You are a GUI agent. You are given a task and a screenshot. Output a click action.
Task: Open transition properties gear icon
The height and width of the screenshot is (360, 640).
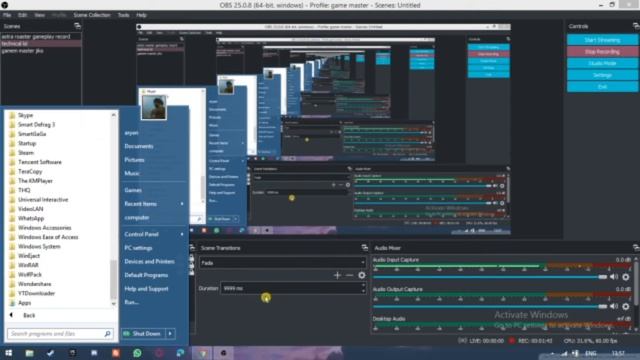click(362, 276)
